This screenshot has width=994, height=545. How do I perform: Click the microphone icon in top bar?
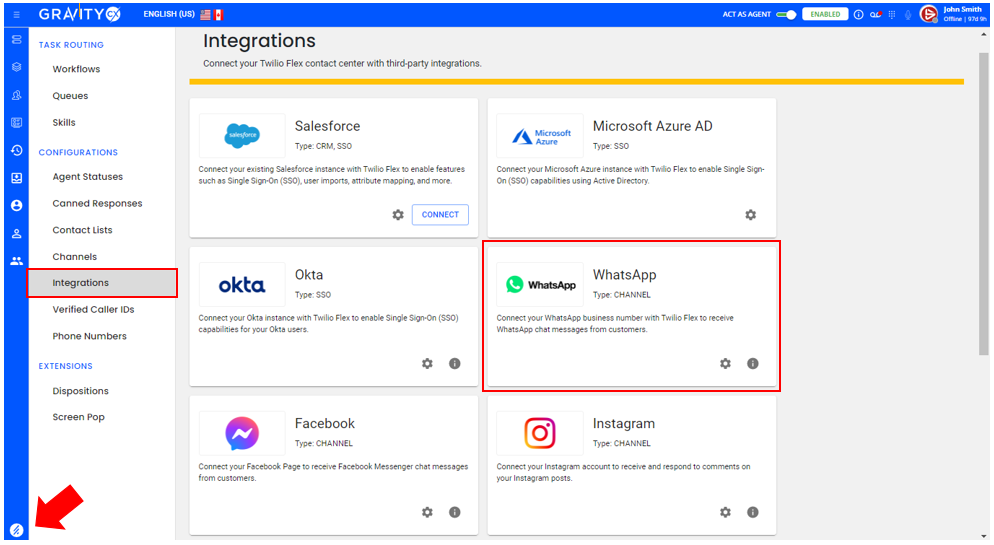tap(908, 15)
